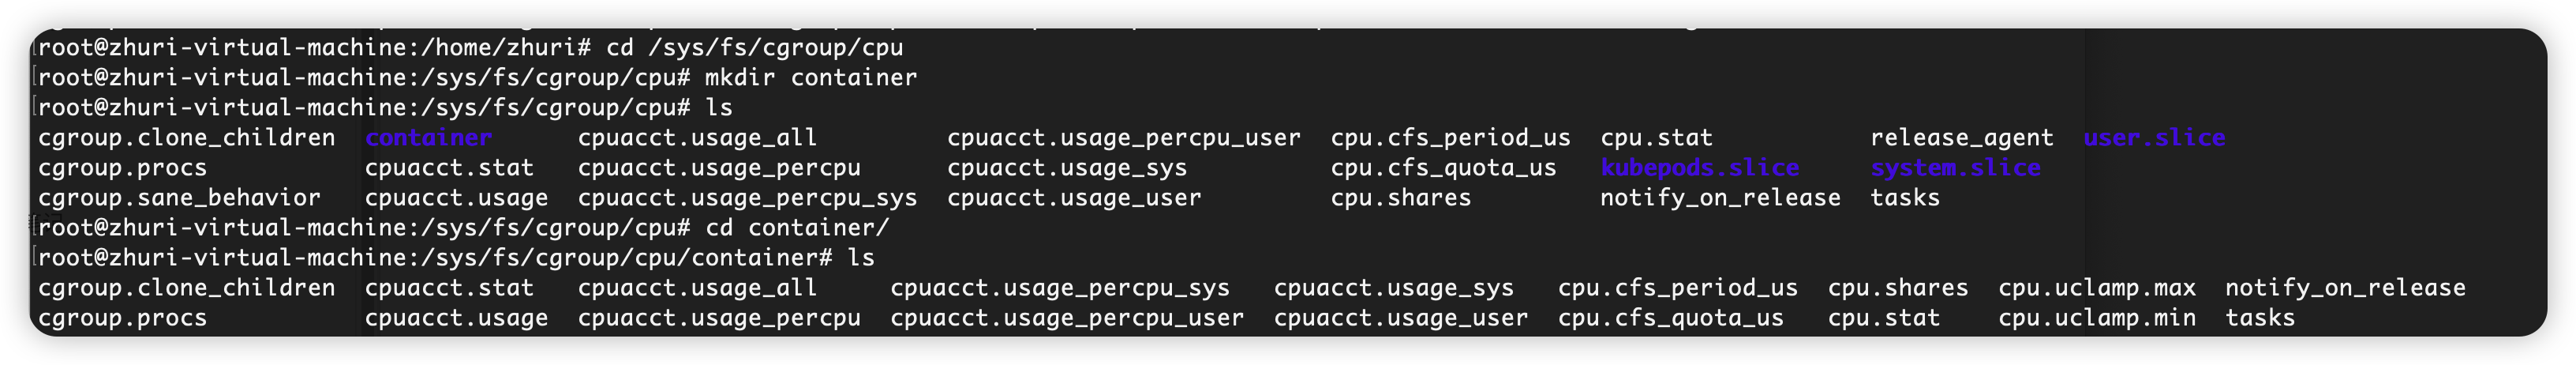Select the cpu.uclamp.min file entry
Image resolution: width=2576 pixels, height=365 pixels.
2097,318
